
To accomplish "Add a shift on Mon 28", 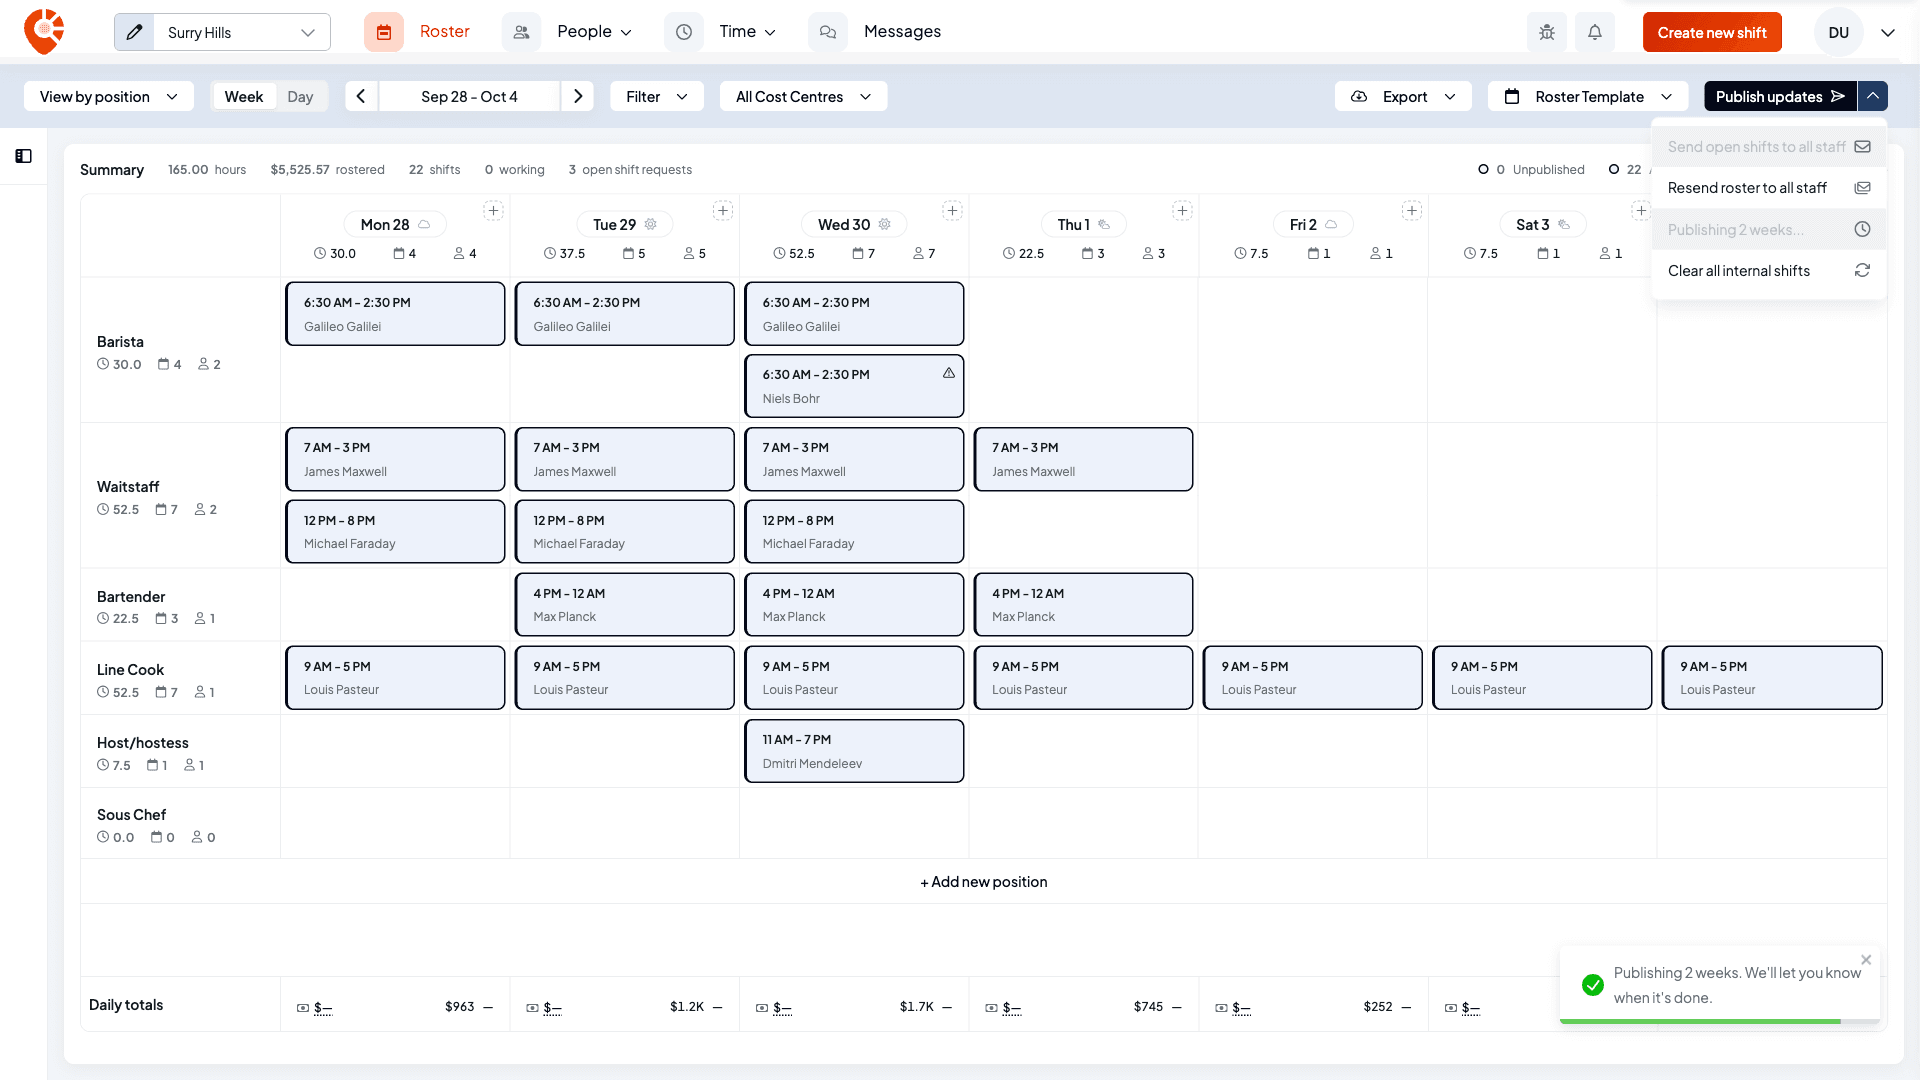I will pos(493,211).
